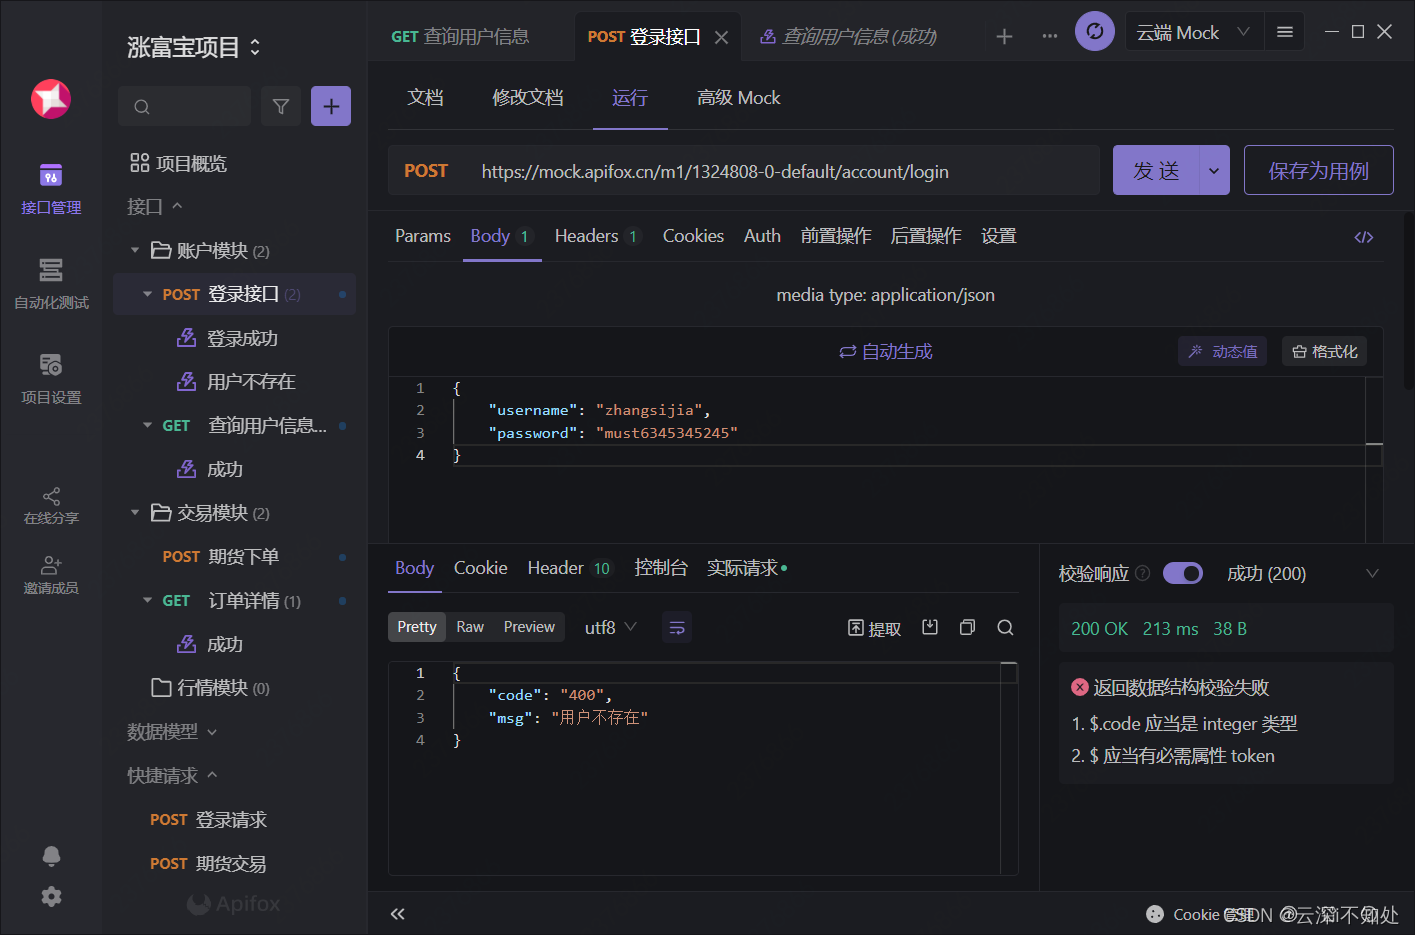Toggle word wrap in response viewer
The image size is (1415, 935).
tap(677, 627)
